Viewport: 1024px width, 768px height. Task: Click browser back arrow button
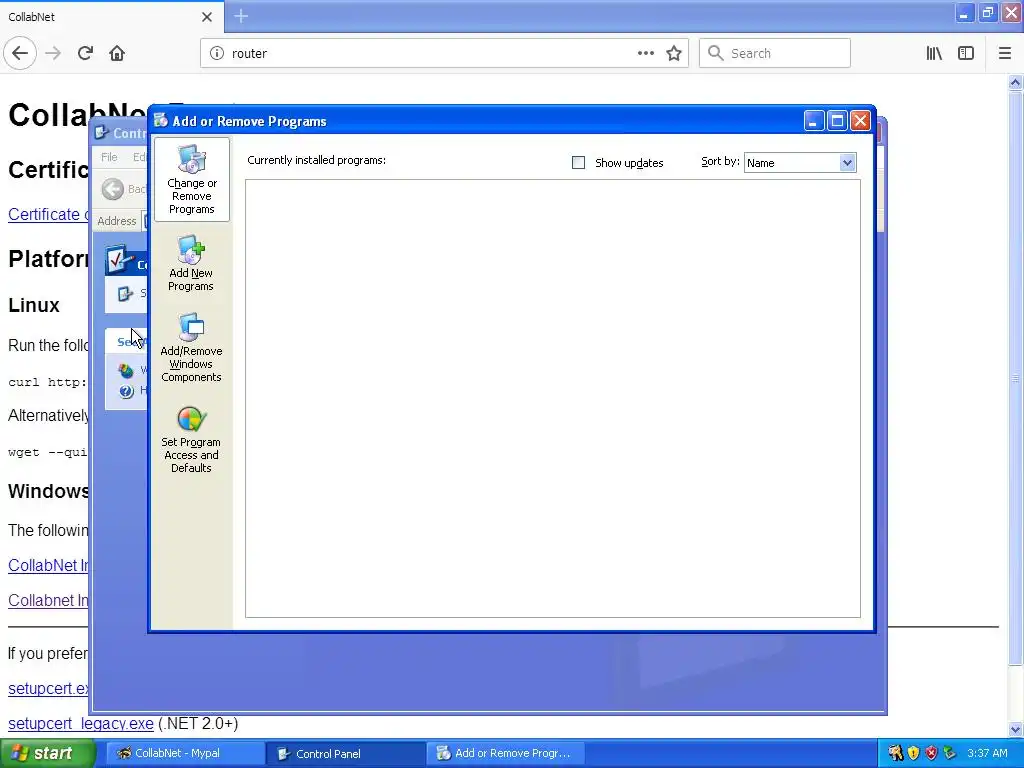[x=20, y=53]
